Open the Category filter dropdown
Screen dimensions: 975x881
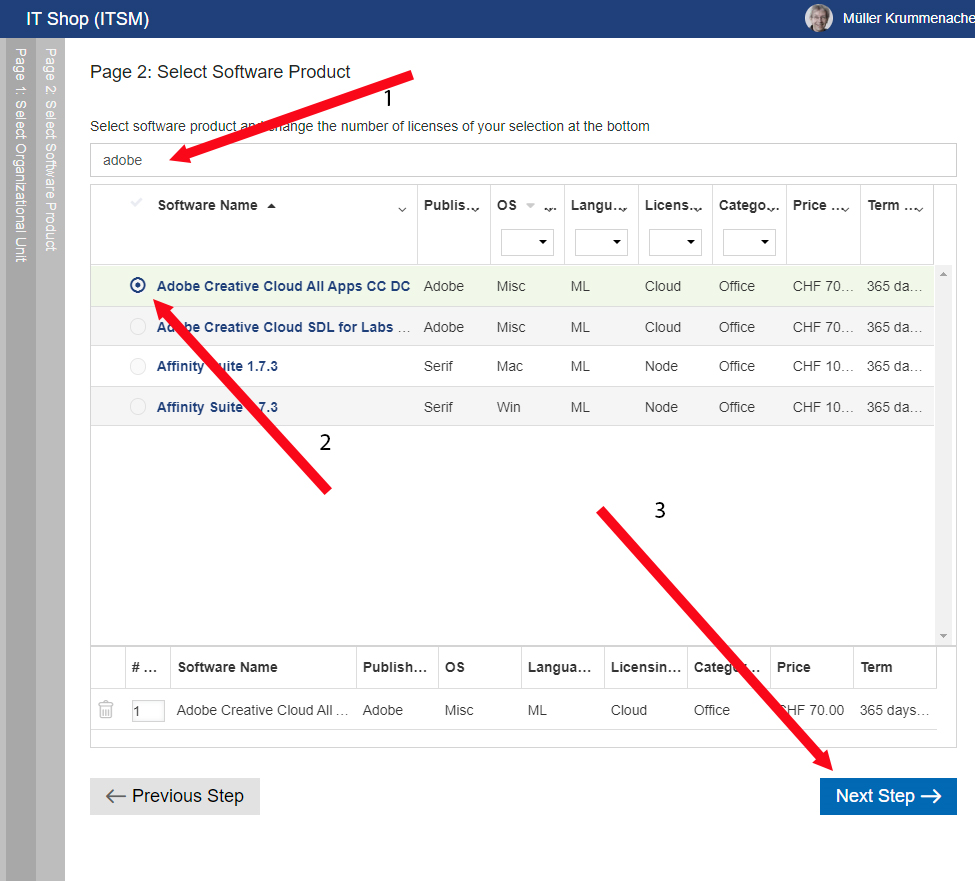[x=749, y=242]
